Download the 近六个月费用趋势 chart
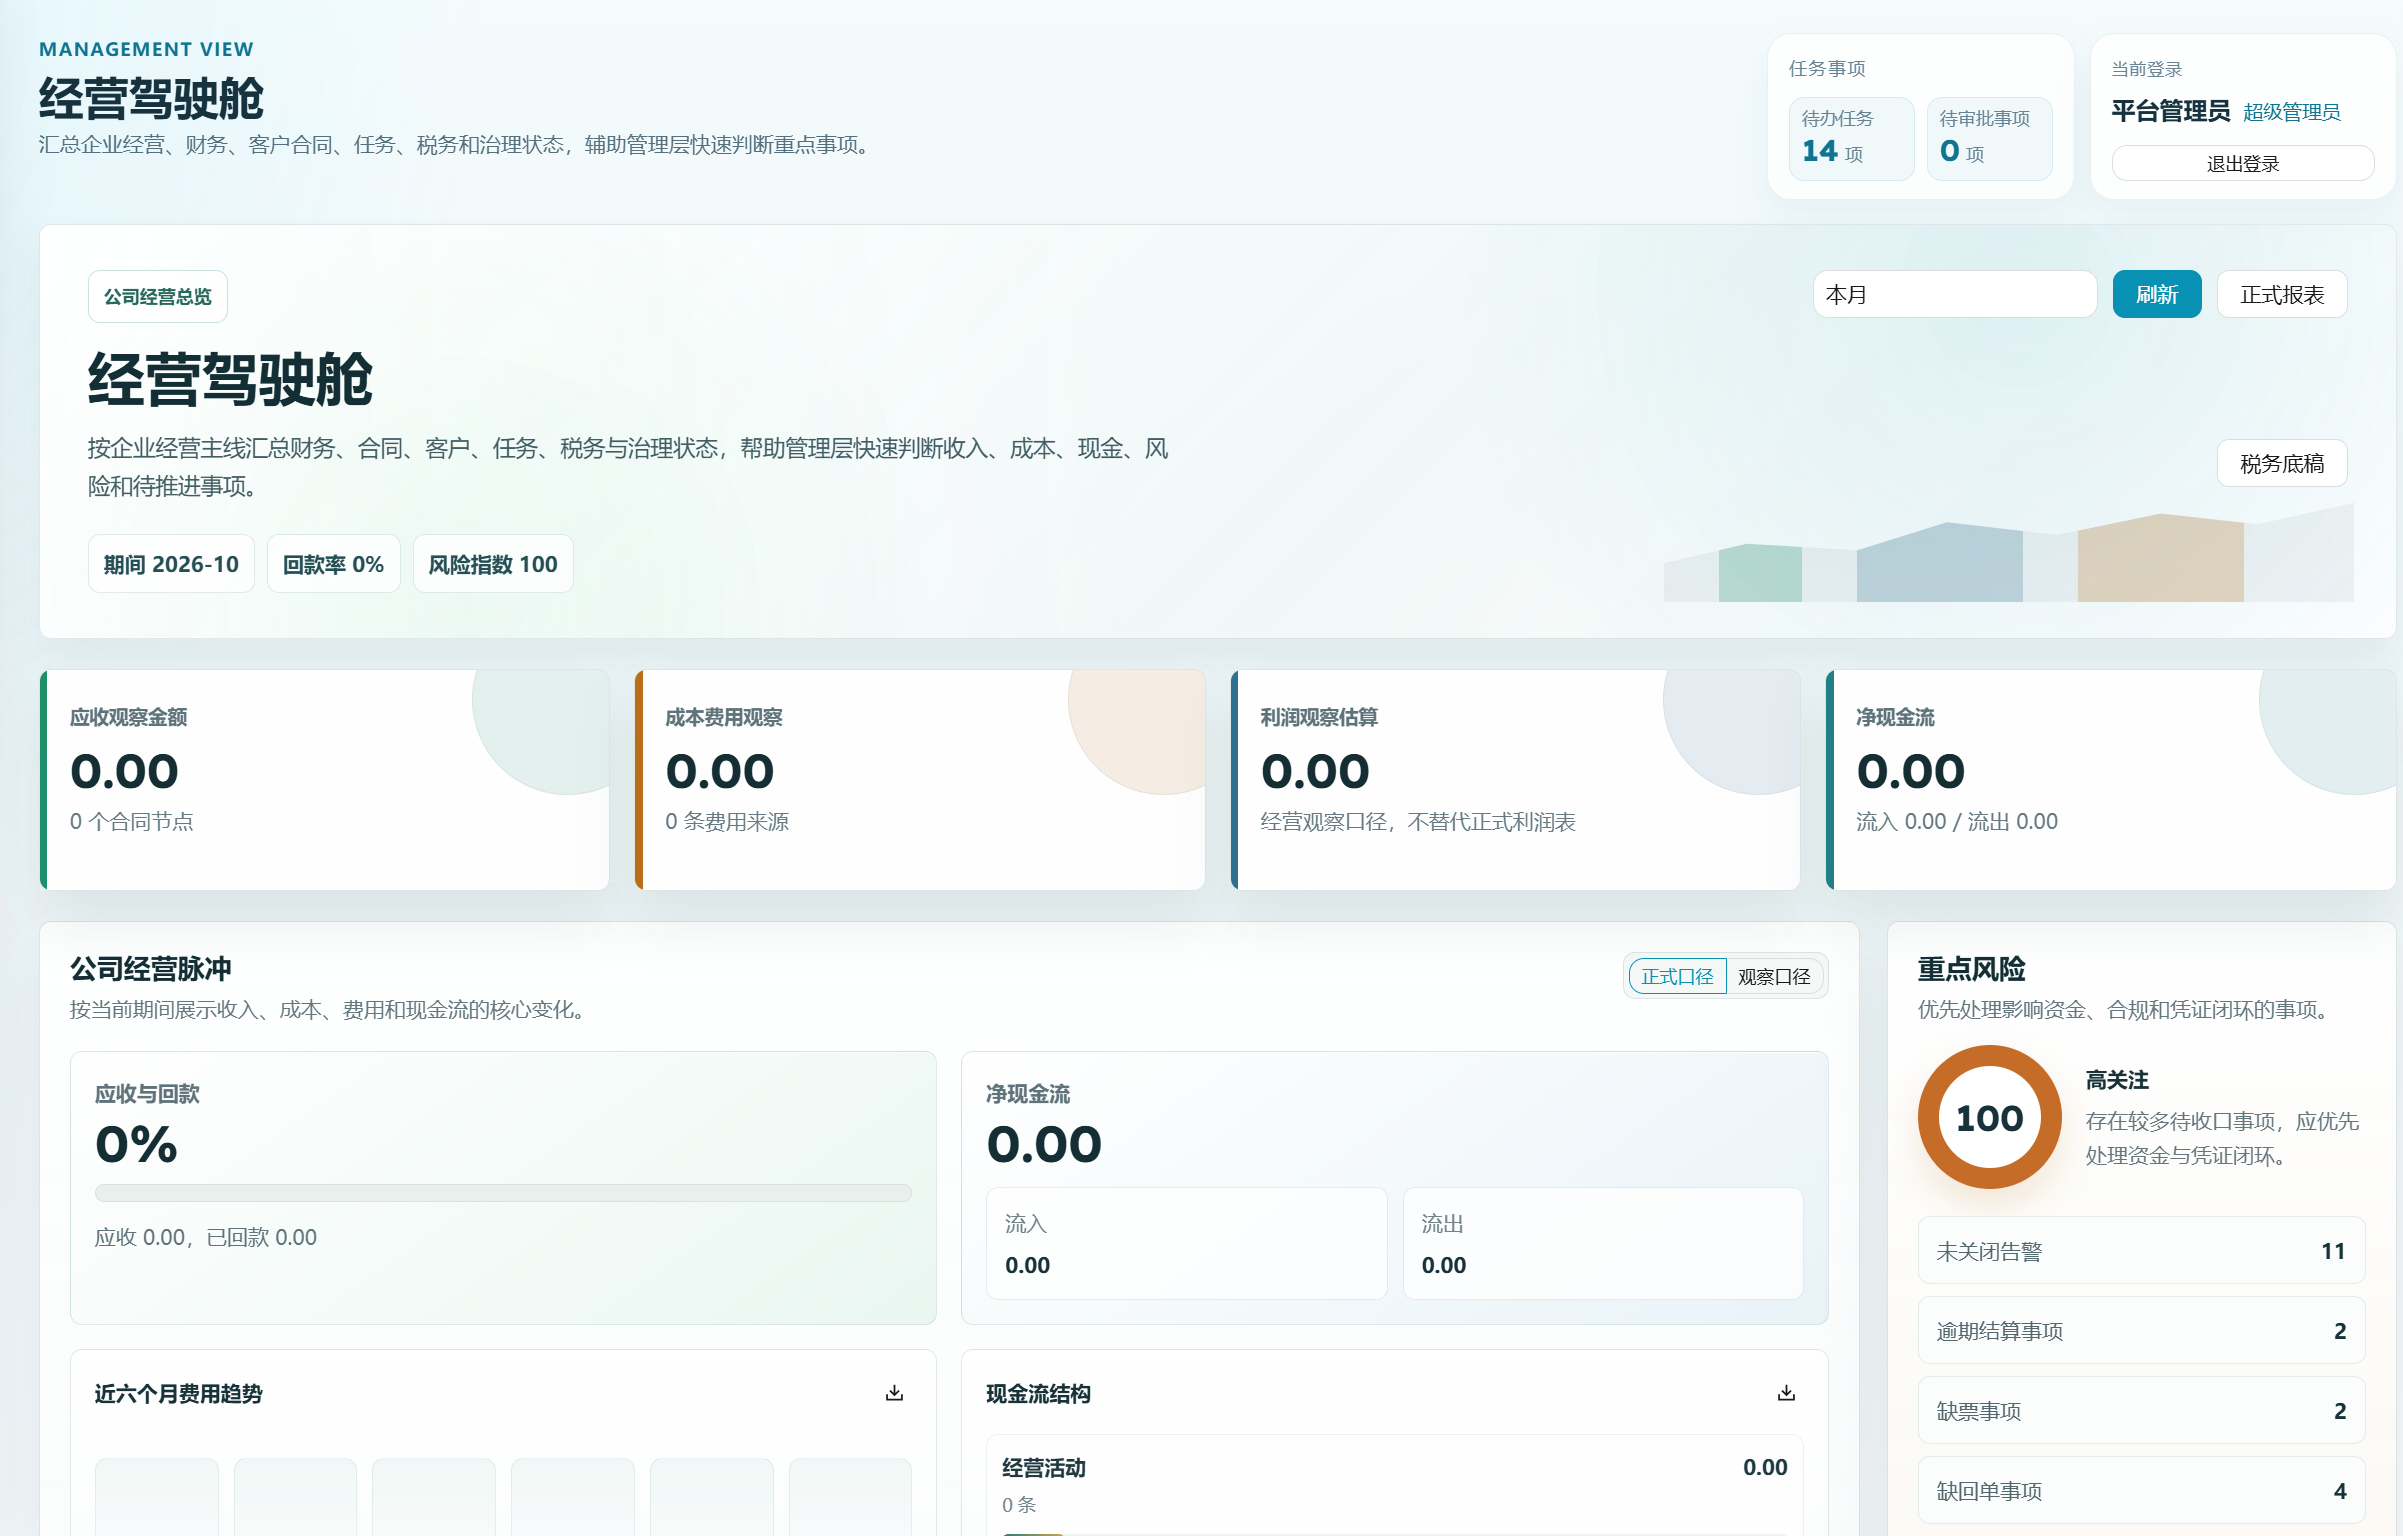The image size is (2403, 1536). 894,1393
